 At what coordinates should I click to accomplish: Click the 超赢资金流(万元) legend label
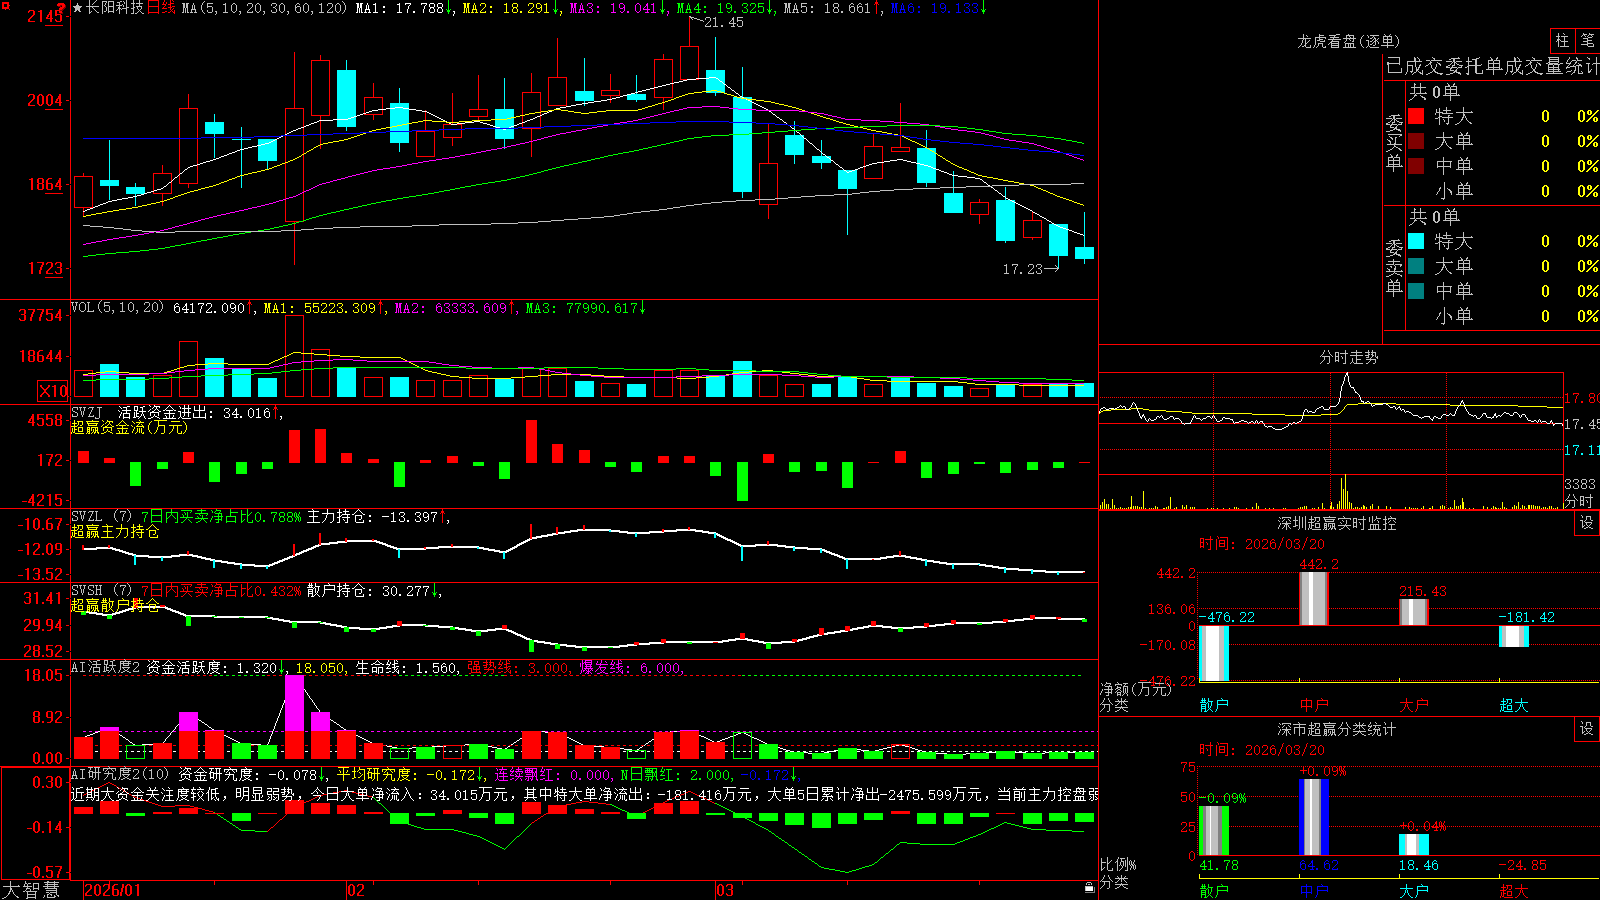tap(129, 427)
